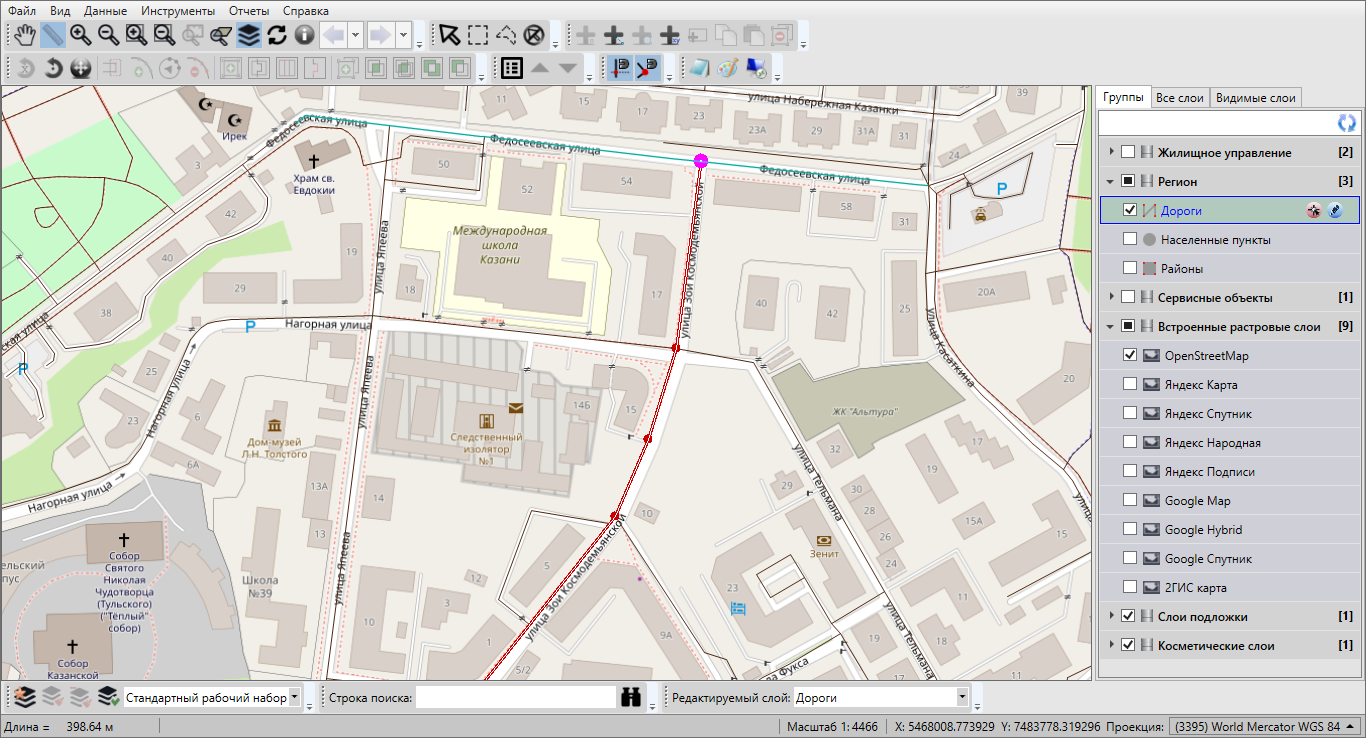
Task: Uncheck the Дороги layer checkbox
Action: [x=1130, y=210]
